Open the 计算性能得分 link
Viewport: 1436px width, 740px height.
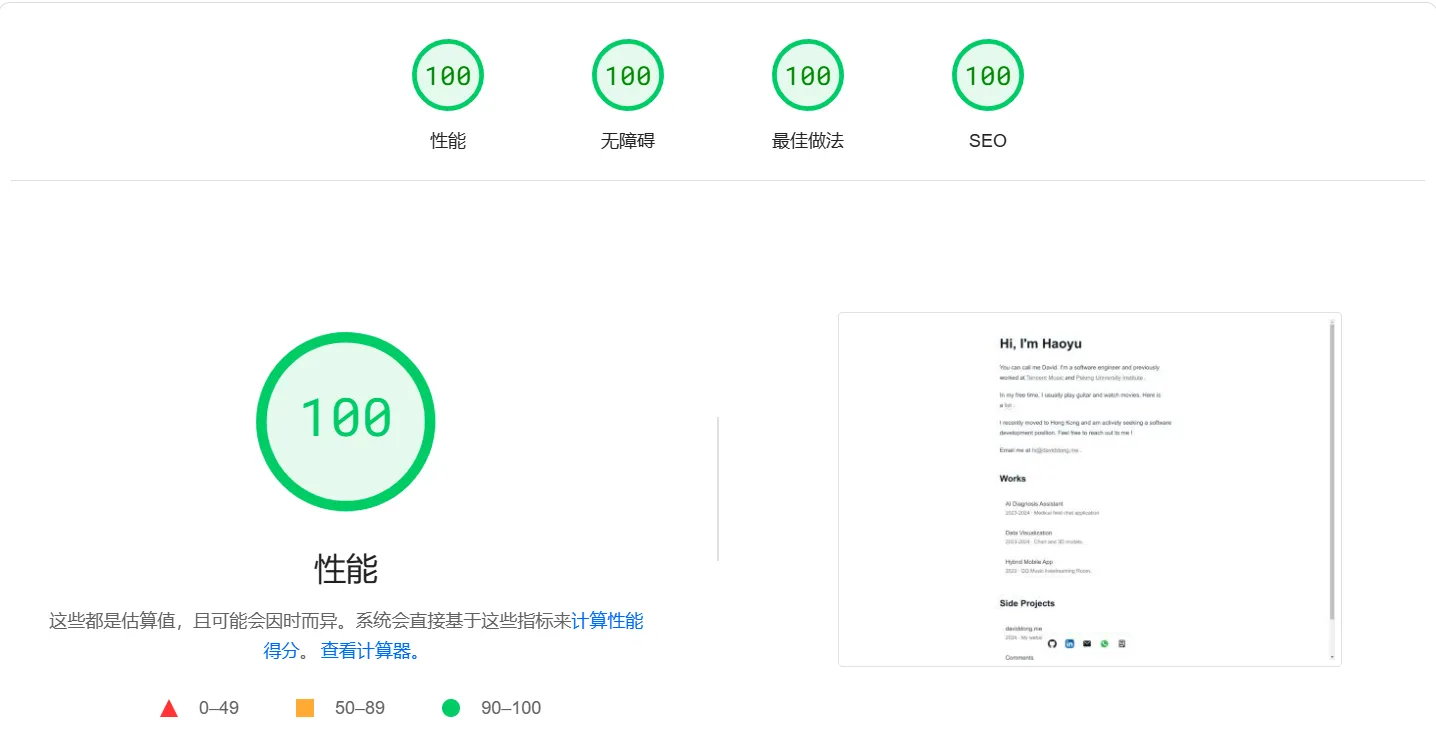pyautogui.click(x=608, y=621)
